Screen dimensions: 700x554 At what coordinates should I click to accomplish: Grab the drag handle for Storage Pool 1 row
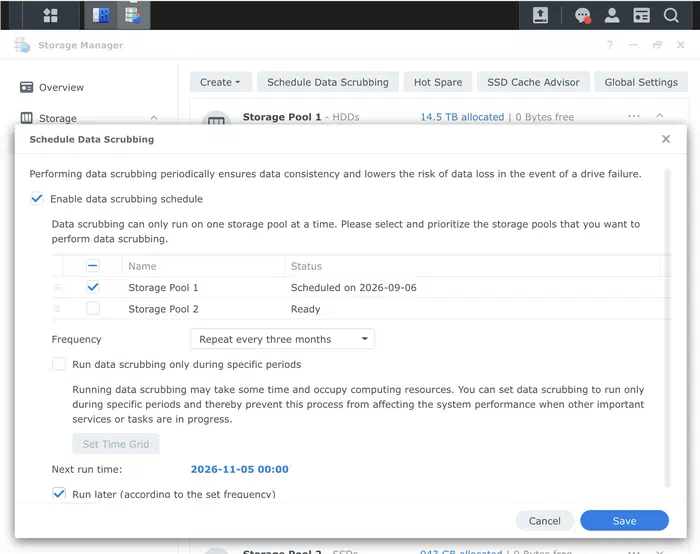coord(57,287)
